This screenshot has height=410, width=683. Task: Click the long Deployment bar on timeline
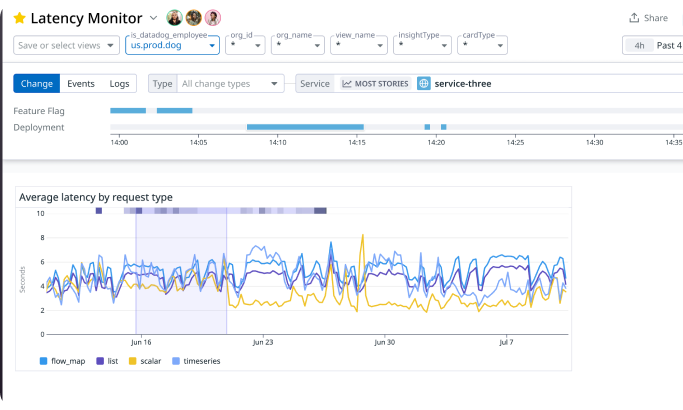pyautogui.click(x=305, y=127)
